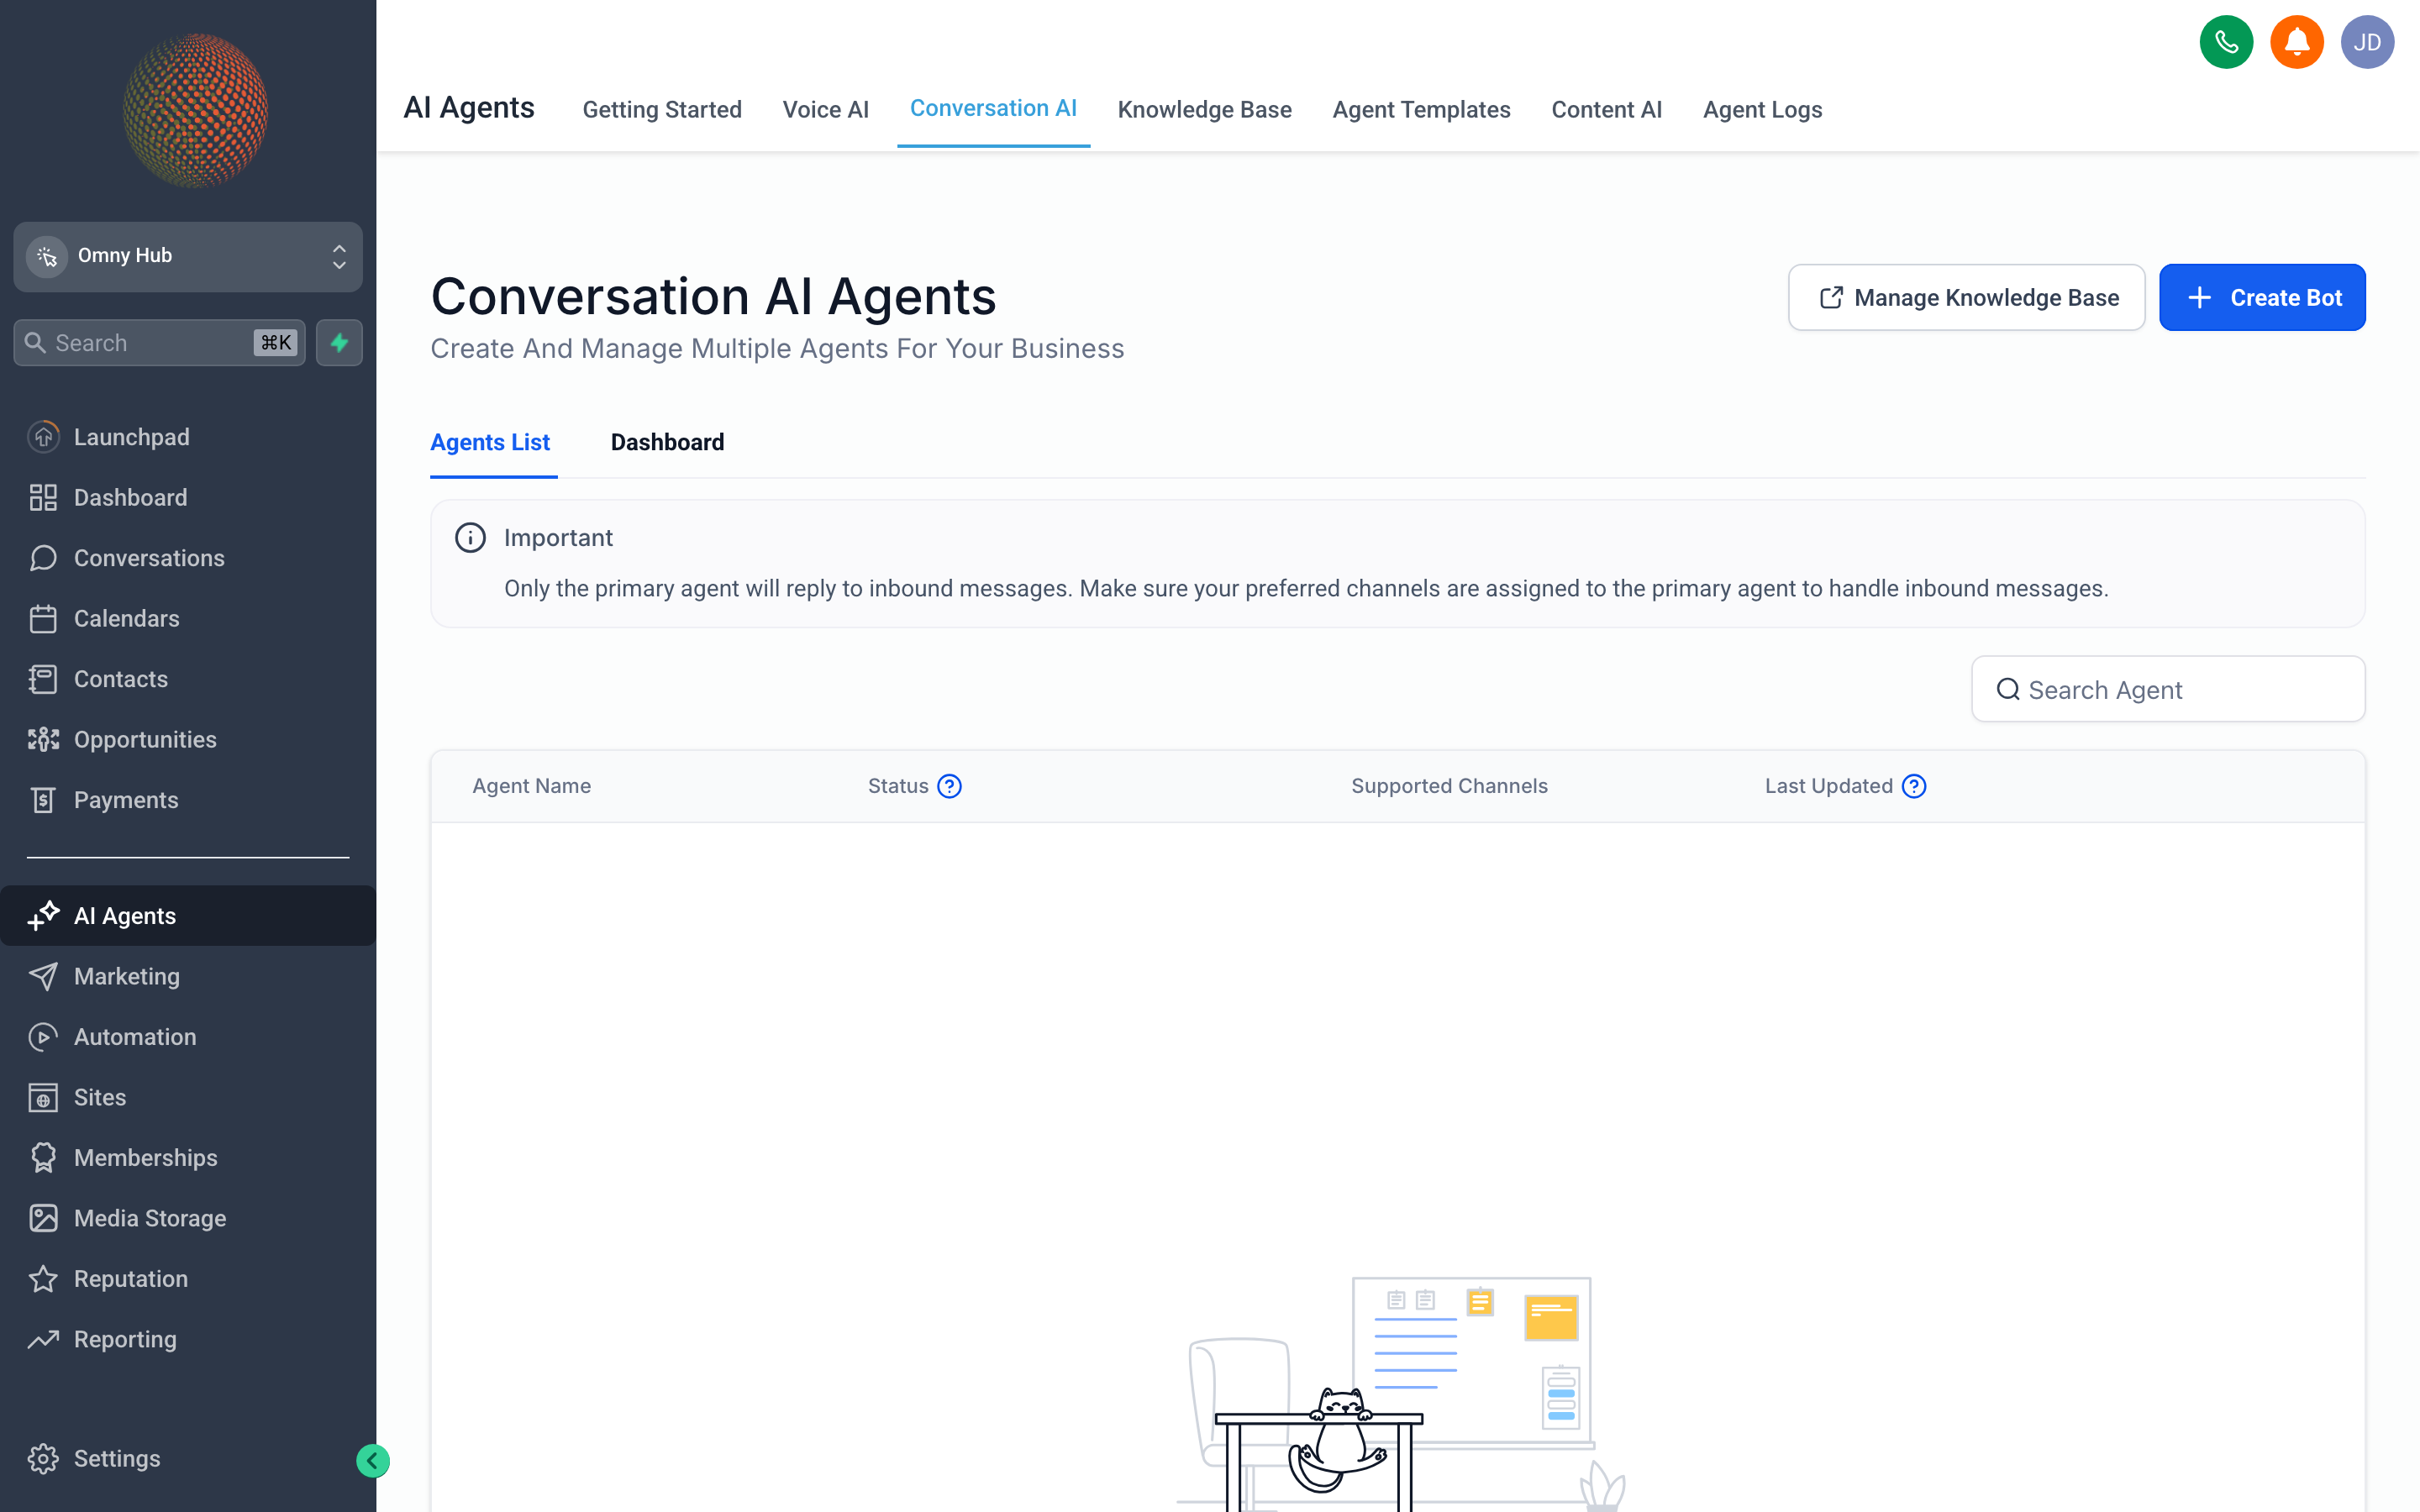Click the Create Bot button
Screen dimensions: 2420x1512
2262,297
